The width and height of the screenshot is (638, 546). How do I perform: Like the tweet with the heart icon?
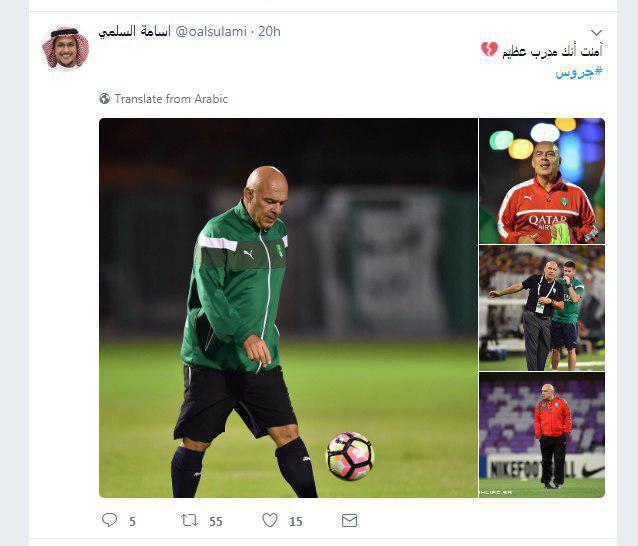(270, 520)
